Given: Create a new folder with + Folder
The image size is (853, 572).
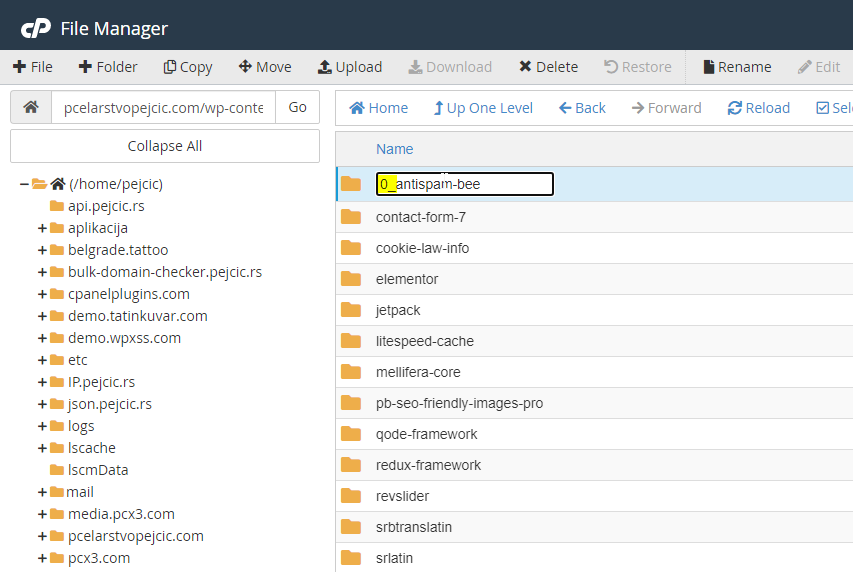Looking at the screenshot, I should pyautogui.click(x=108, y=67).
